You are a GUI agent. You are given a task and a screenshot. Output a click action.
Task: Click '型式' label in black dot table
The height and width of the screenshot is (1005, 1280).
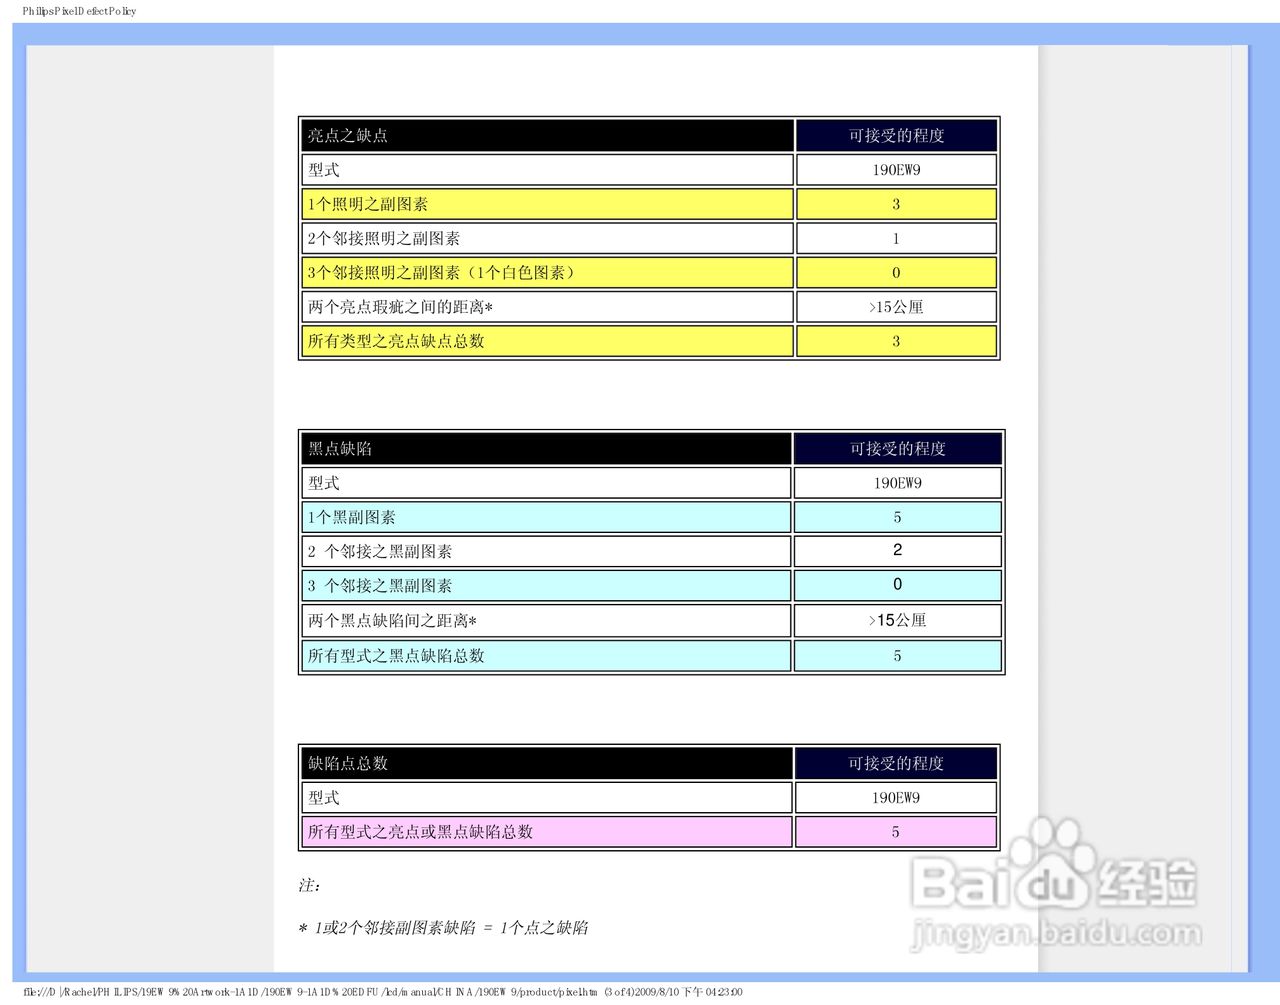pyautogui.click(x=323, y=483)
